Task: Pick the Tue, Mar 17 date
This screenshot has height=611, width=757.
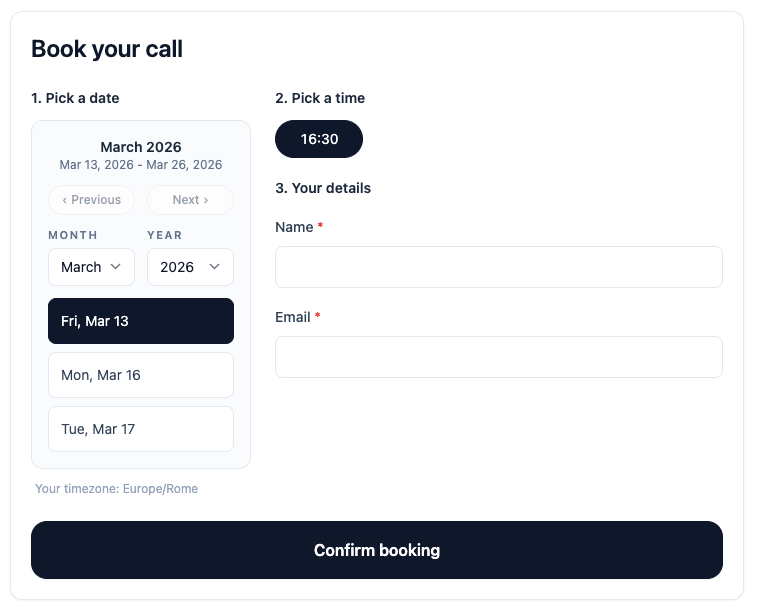Action: (141, 429)
